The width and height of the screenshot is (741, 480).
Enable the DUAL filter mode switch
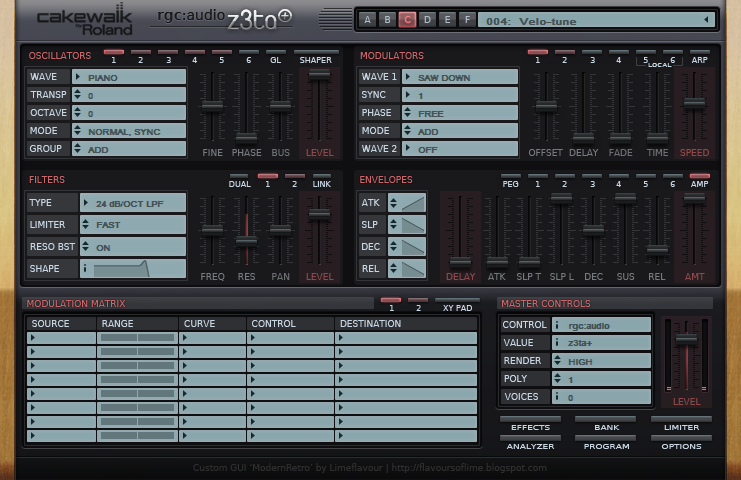tap(240, 176)
